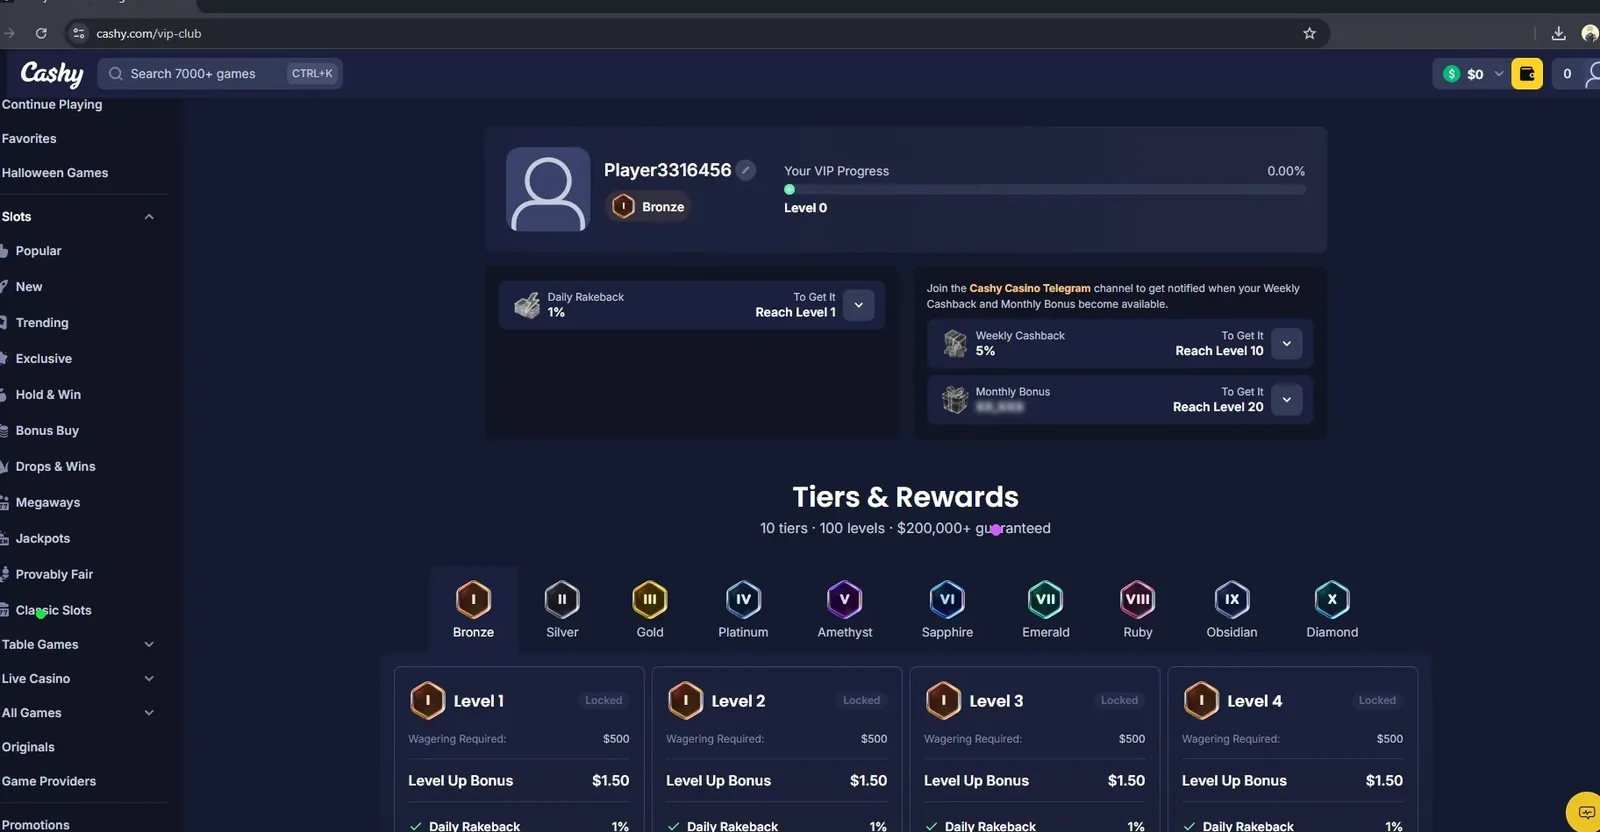Switch to the Sapphire tier
Screen dimensions: 1600x832
pyautogui.click(x=947, y=609)
